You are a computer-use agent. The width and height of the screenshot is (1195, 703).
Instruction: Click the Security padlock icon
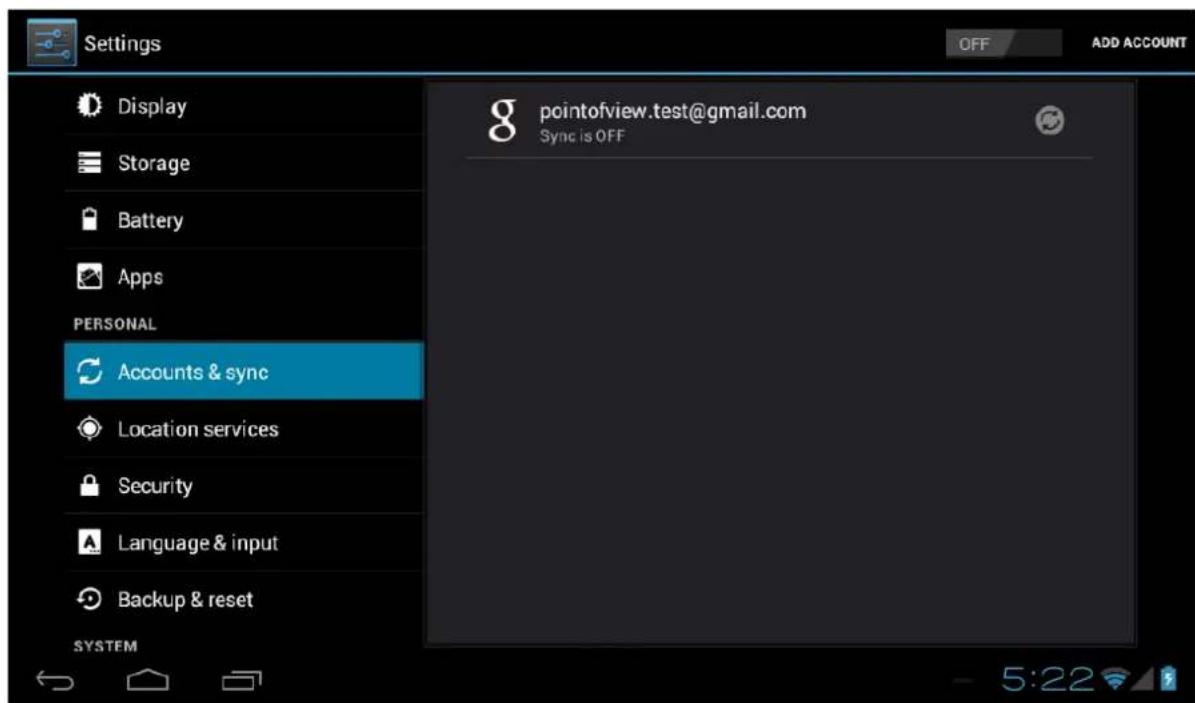coord(90,486)
